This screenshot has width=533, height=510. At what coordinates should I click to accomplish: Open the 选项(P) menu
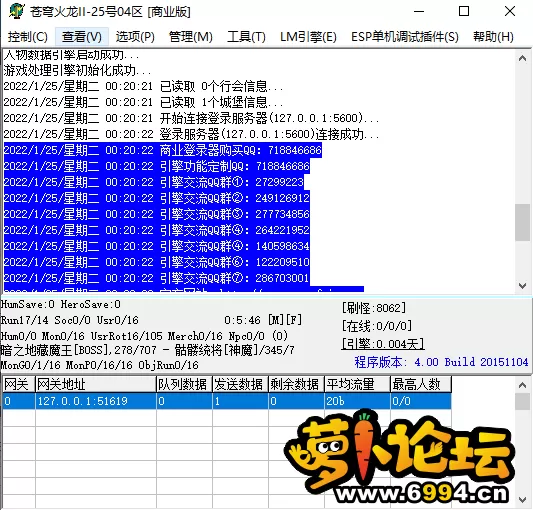(x=135, y=37)
